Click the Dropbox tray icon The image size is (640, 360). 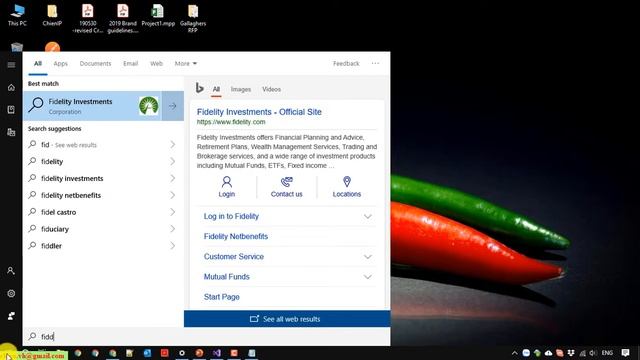click(571, 353)
